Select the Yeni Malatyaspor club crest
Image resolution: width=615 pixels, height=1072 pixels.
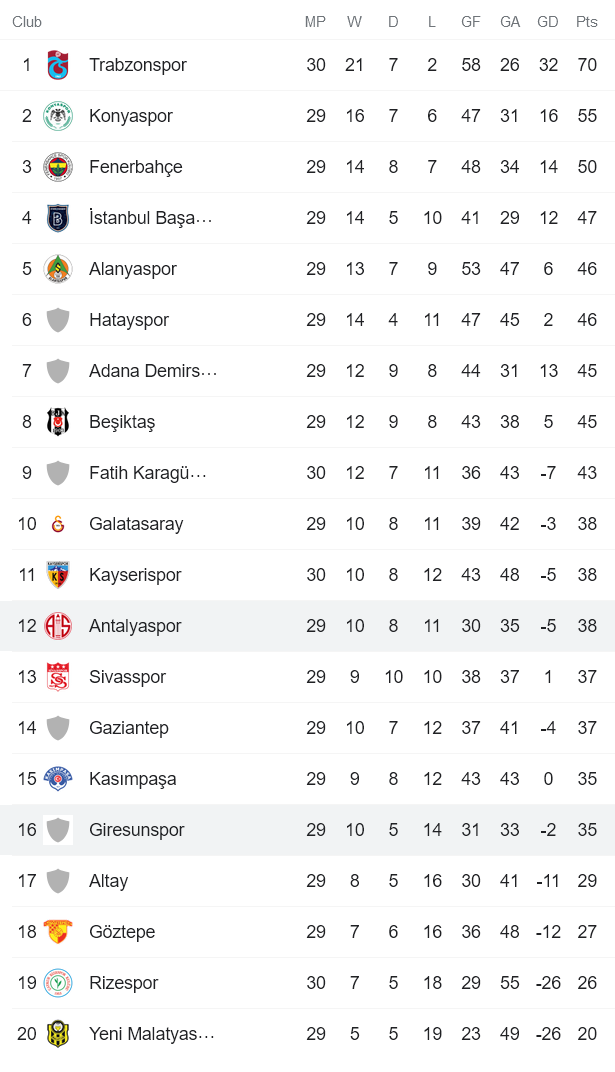(x=59, y=1034)
